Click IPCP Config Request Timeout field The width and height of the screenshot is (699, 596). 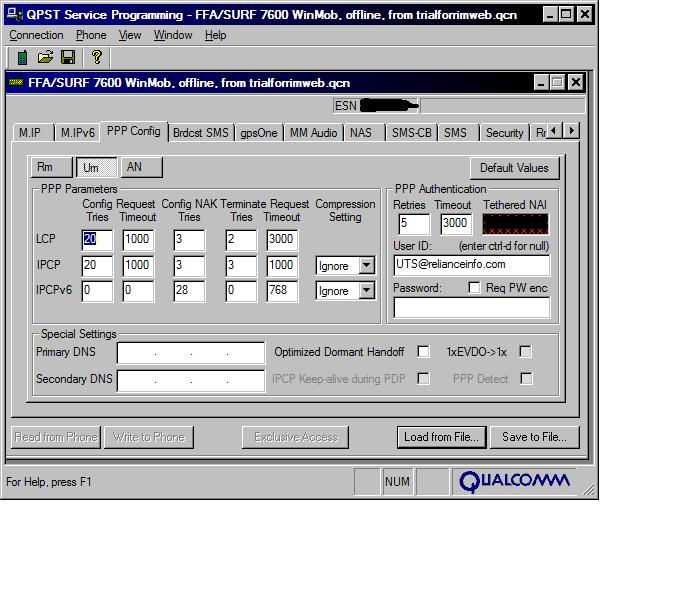(138, 266)
